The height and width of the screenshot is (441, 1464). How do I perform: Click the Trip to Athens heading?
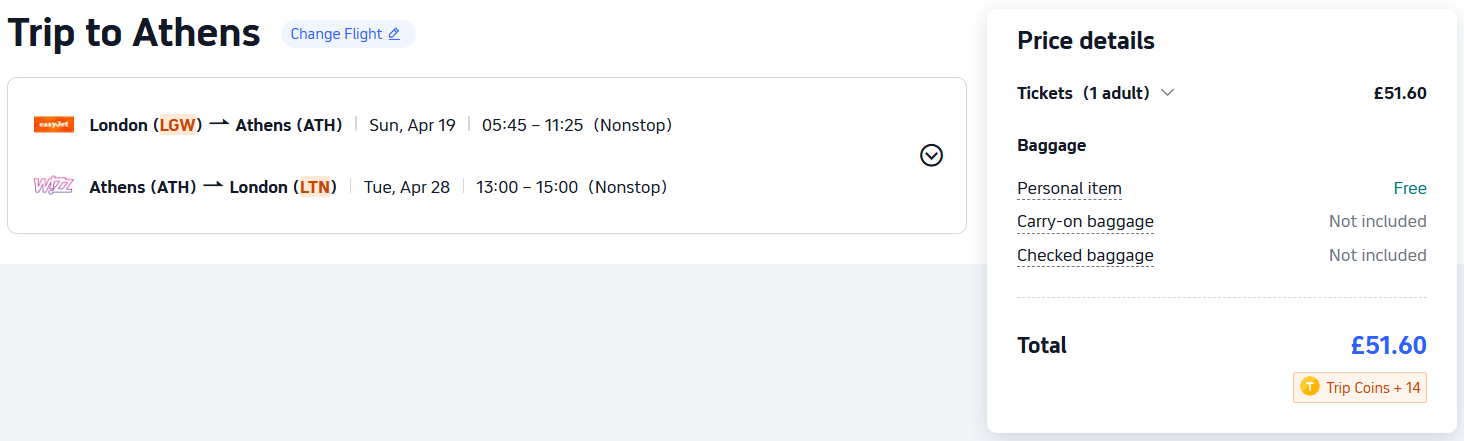(x=134, y=34)
